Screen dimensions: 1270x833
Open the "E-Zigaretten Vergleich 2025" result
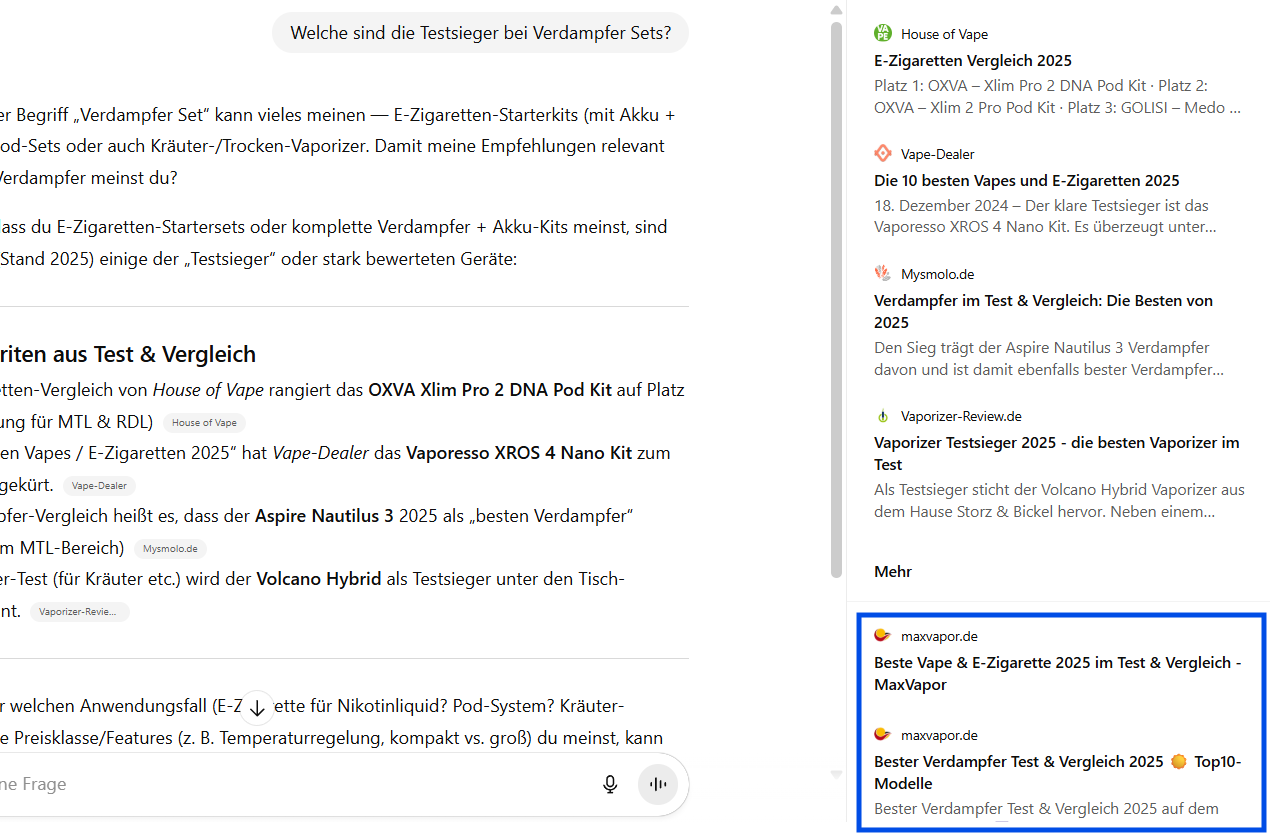972,60
